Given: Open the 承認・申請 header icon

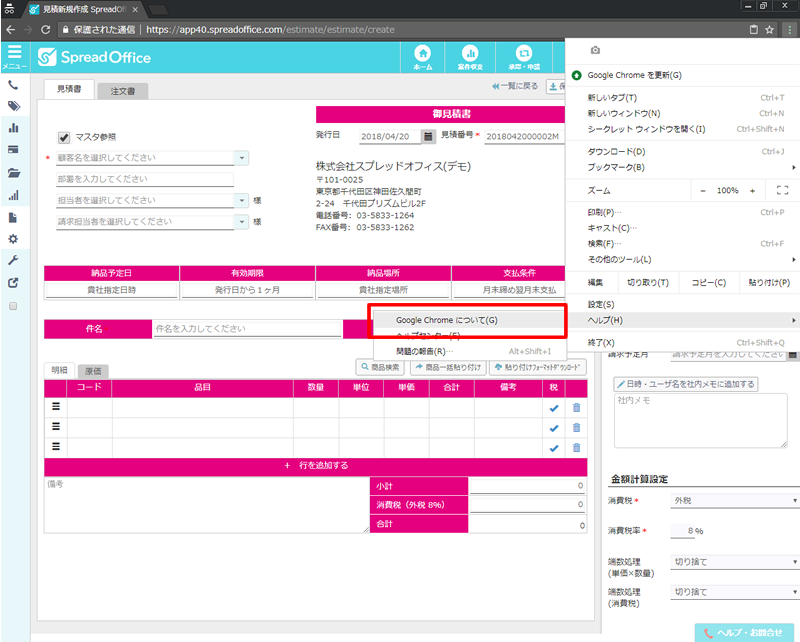Looking at the screenshot, I should pos(524,57).
